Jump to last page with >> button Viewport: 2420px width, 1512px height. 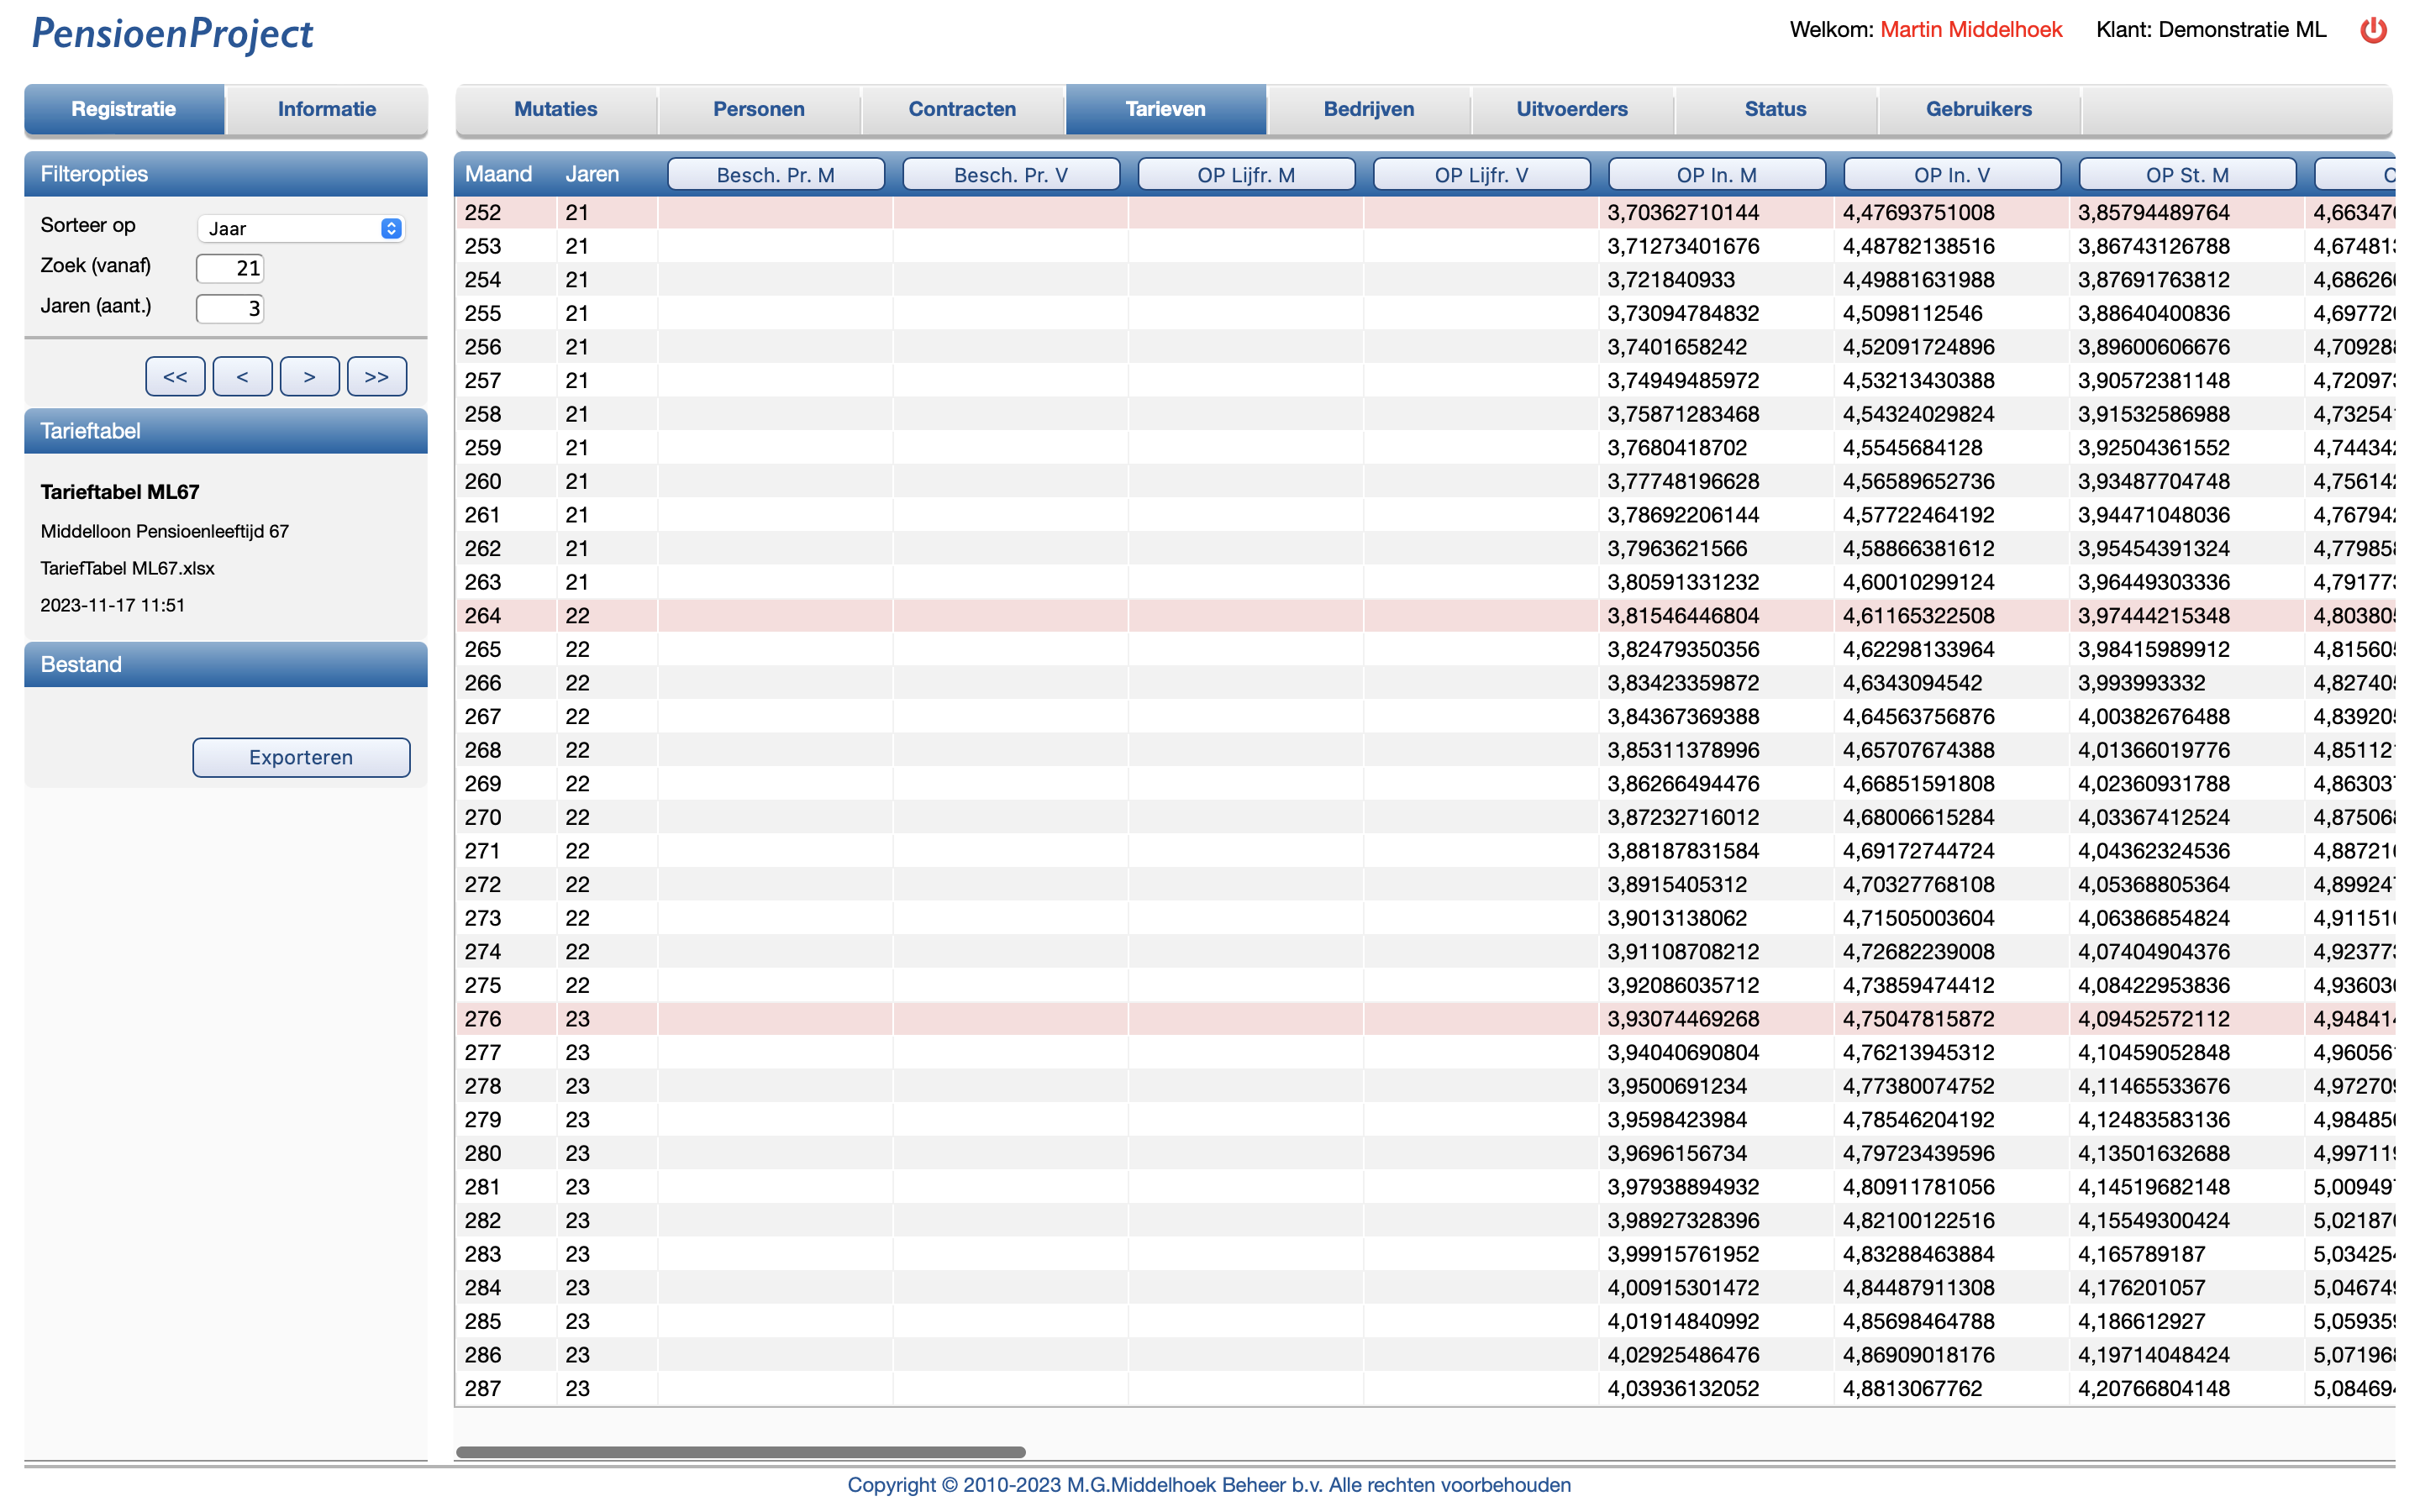[376, 377]
